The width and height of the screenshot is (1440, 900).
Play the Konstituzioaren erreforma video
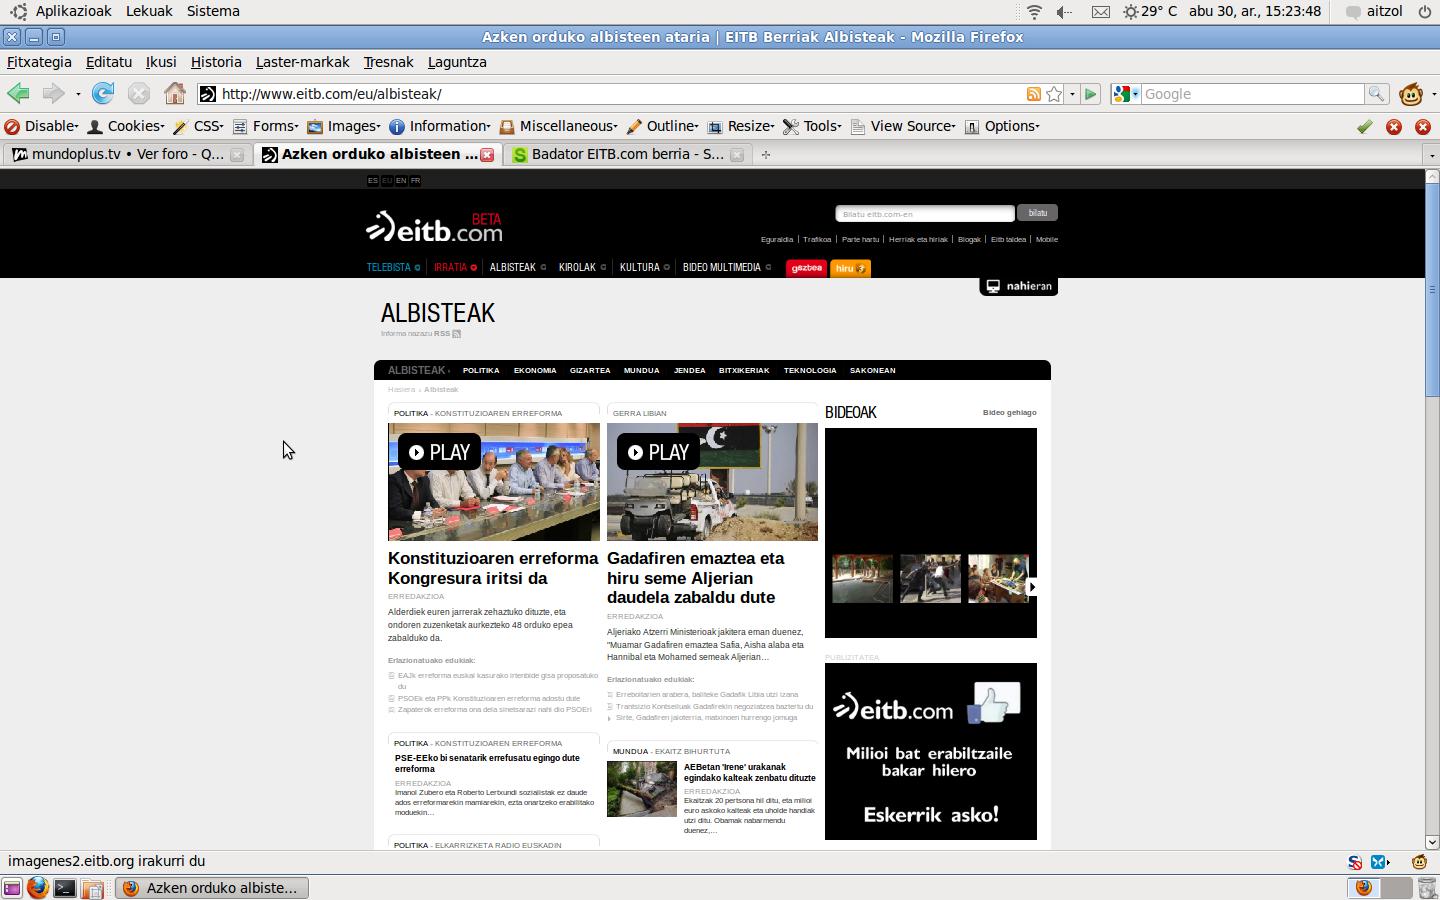[439, 453]
